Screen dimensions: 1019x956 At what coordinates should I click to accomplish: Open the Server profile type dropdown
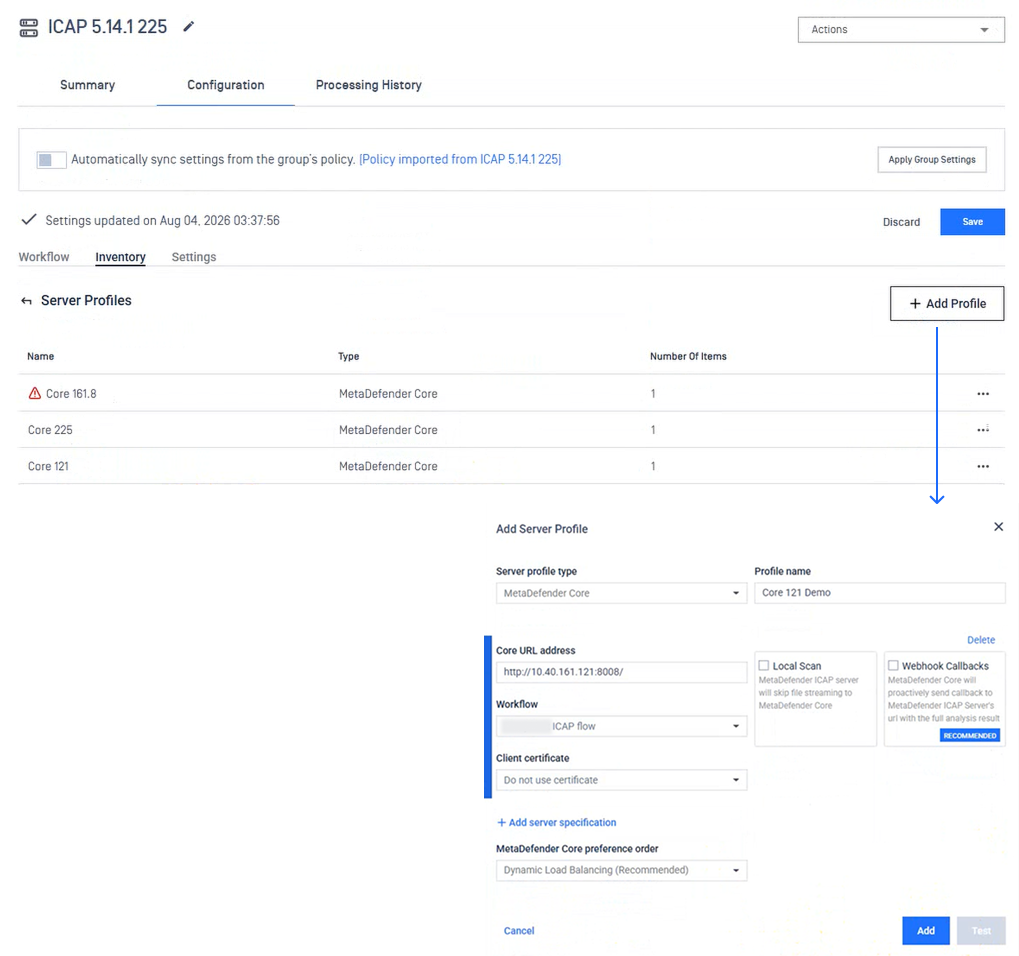(621, 593)
